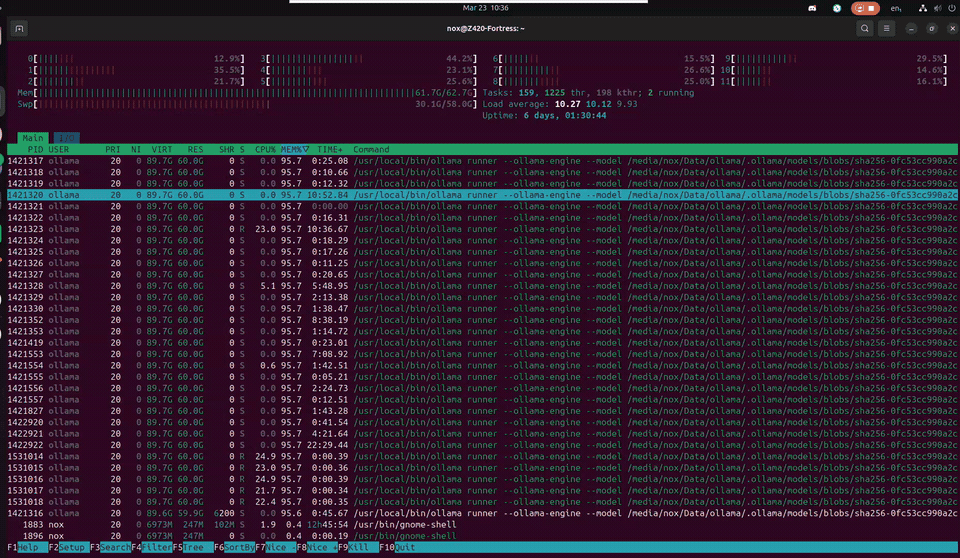Image resolution: width=960 pixels, height=558 pixels.
Task: Click F7 Nice - in function bar
Action: click(x=276, y=548)
